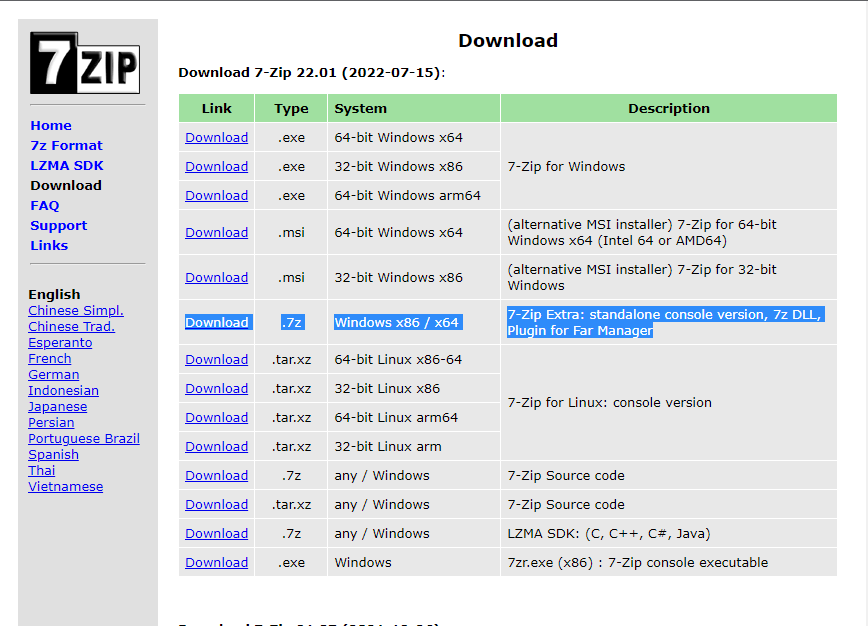Click the Type column header
Viewport: 868px width, 626px height.
click(291, 108)
